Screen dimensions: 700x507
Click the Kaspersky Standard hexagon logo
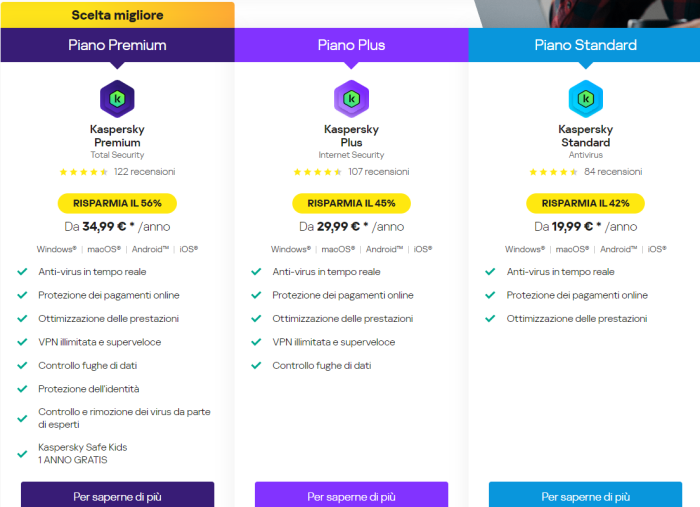(x=585, y=98)
